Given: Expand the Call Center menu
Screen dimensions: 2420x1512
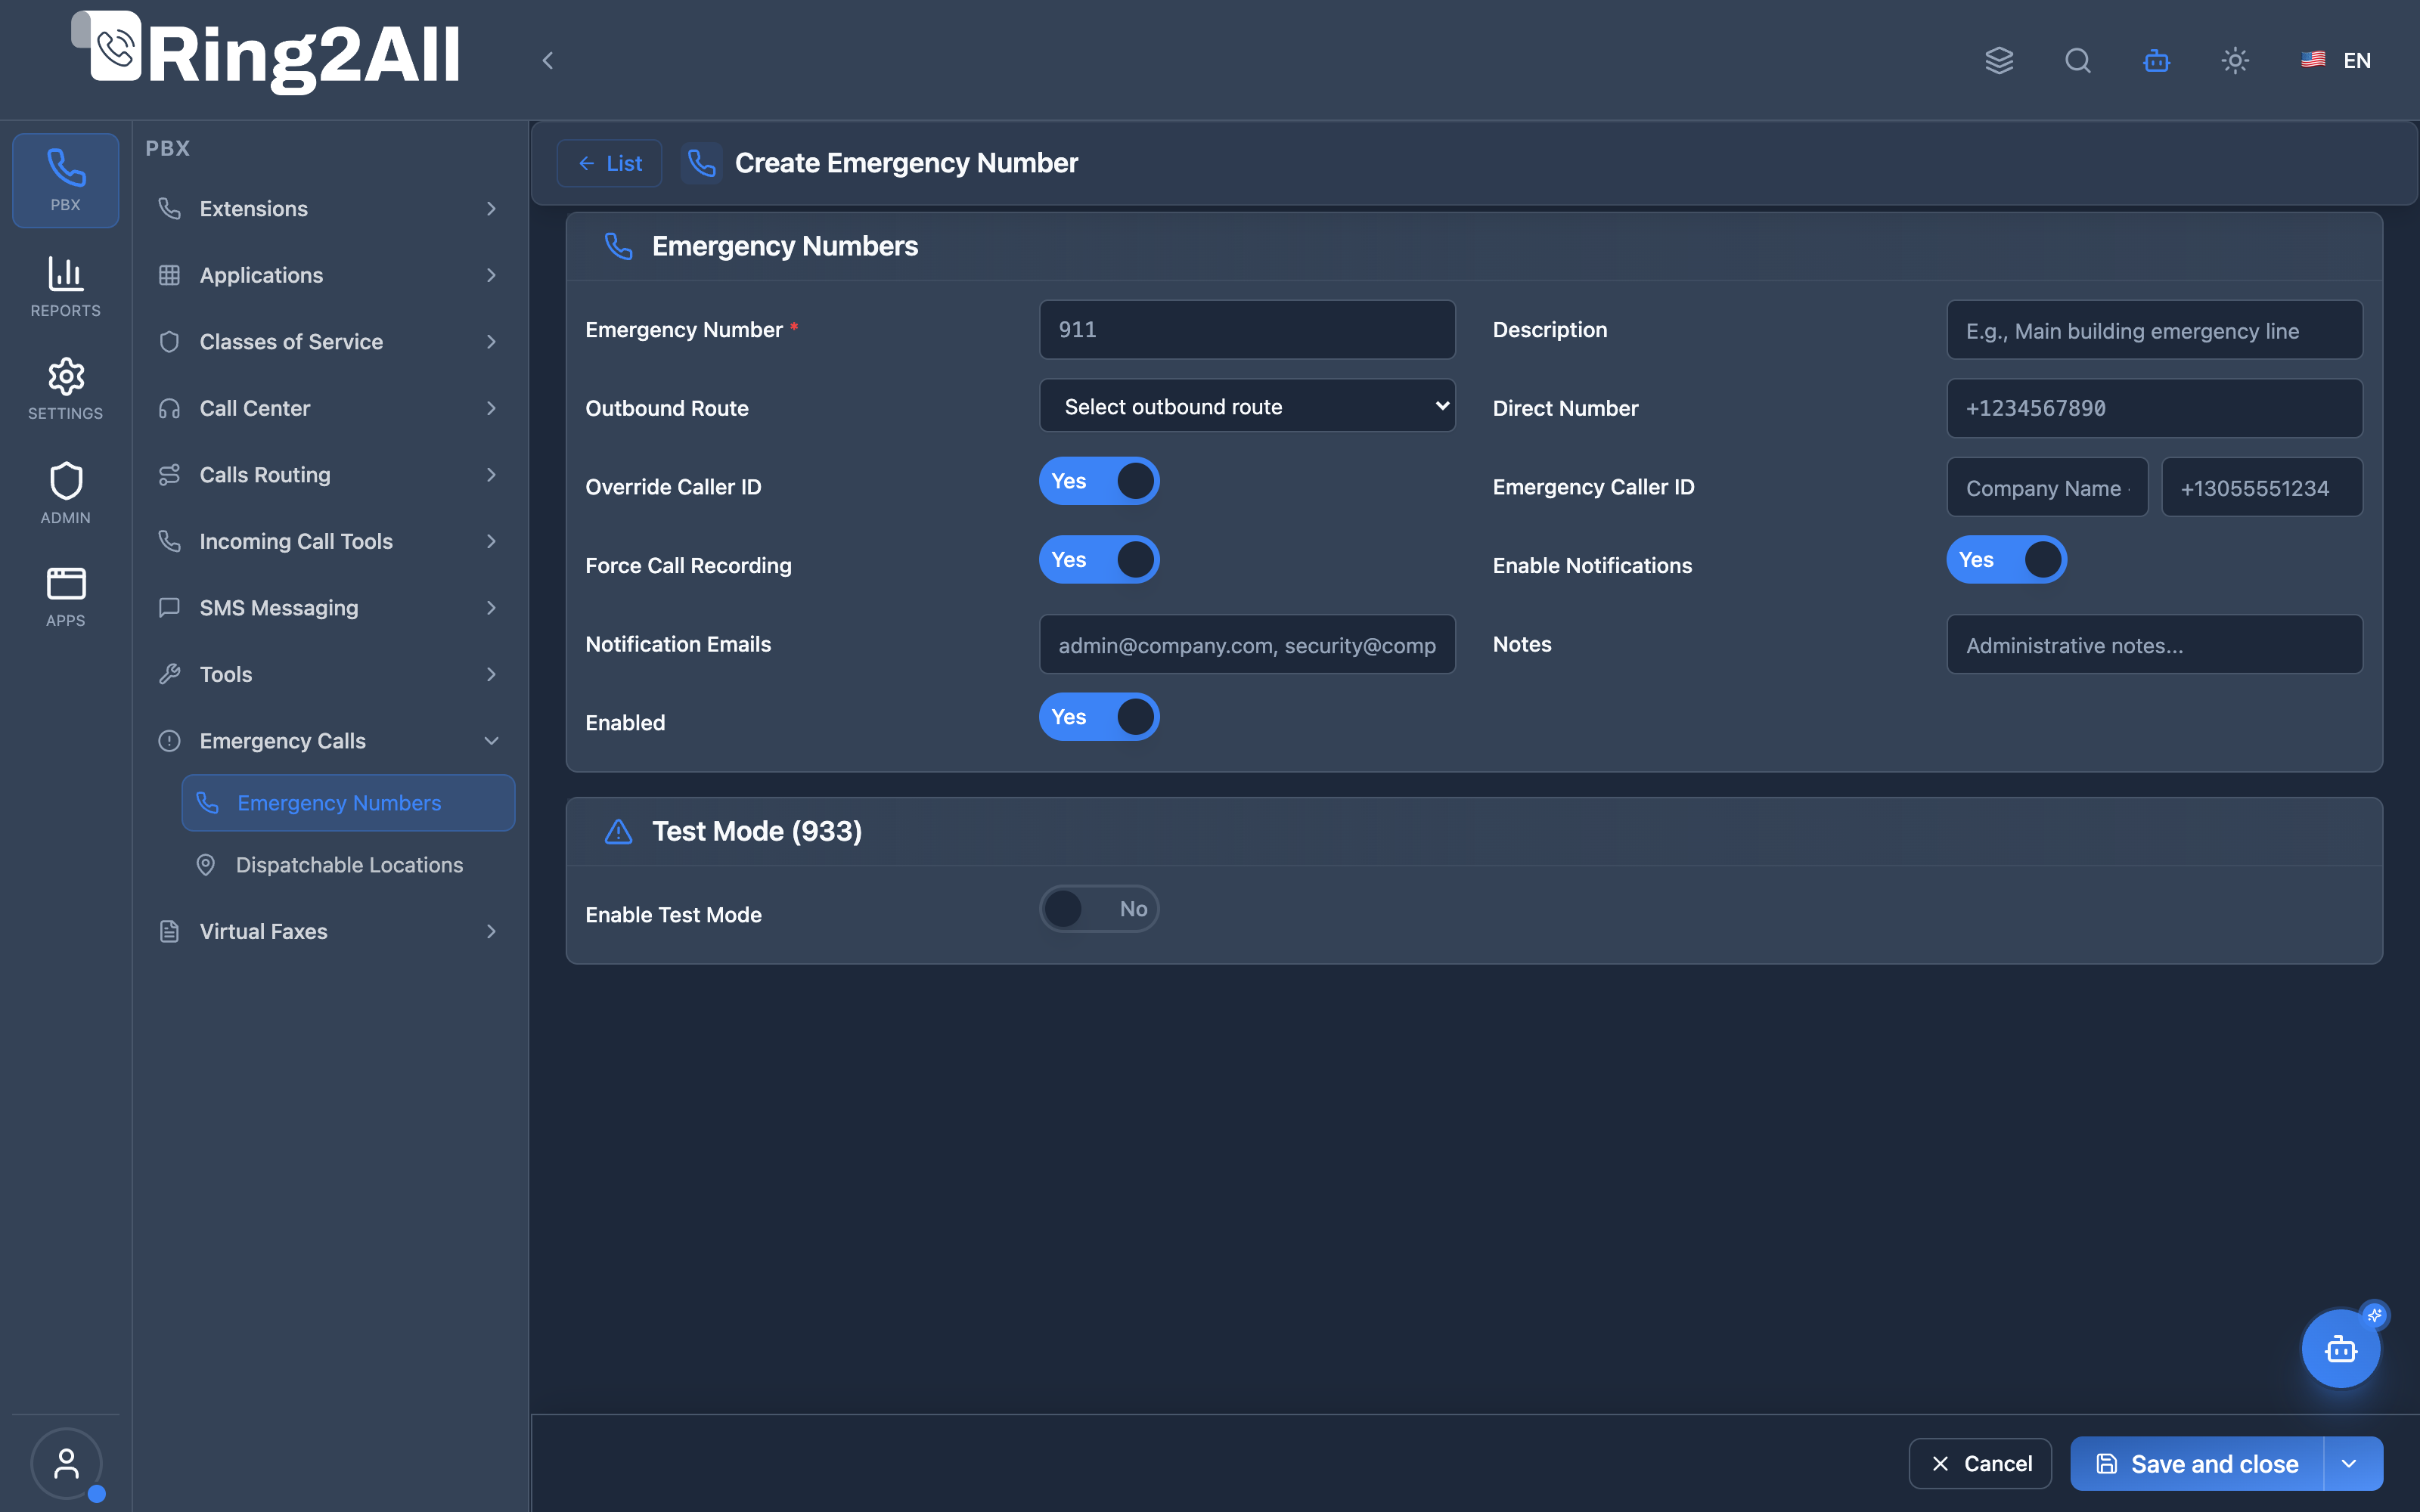Looking at the screenshot, I should 330,409.
